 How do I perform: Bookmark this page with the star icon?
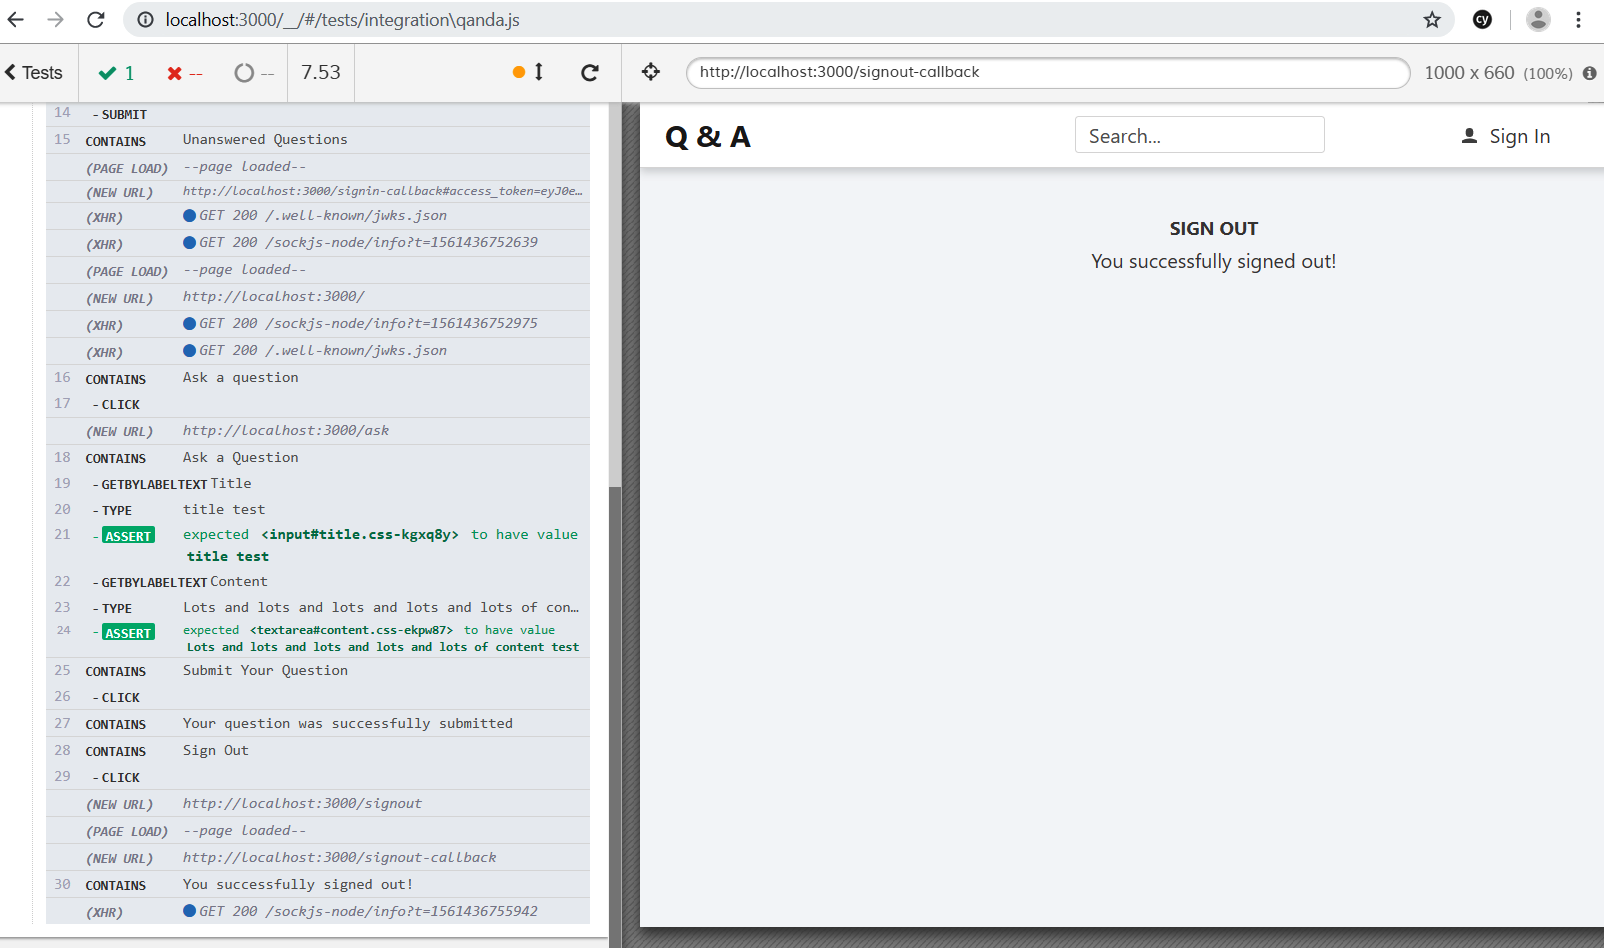1432,20
